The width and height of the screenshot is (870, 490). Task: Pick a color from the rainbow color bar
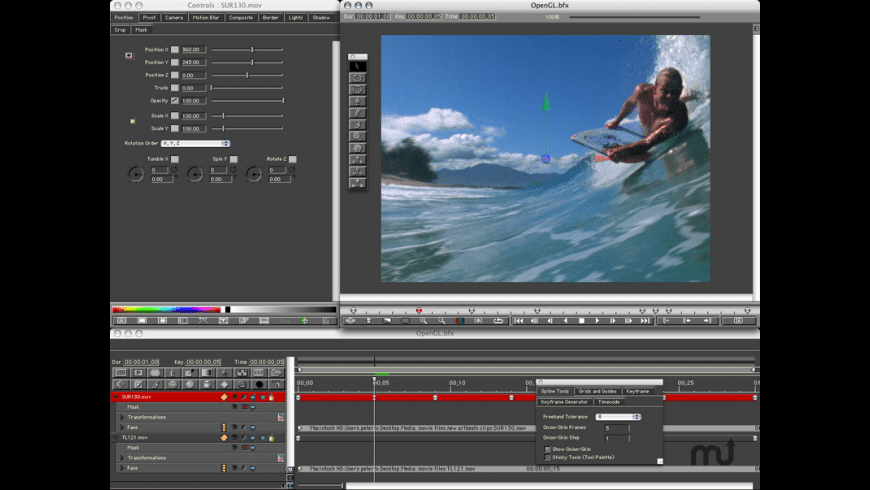pos(166,310)
